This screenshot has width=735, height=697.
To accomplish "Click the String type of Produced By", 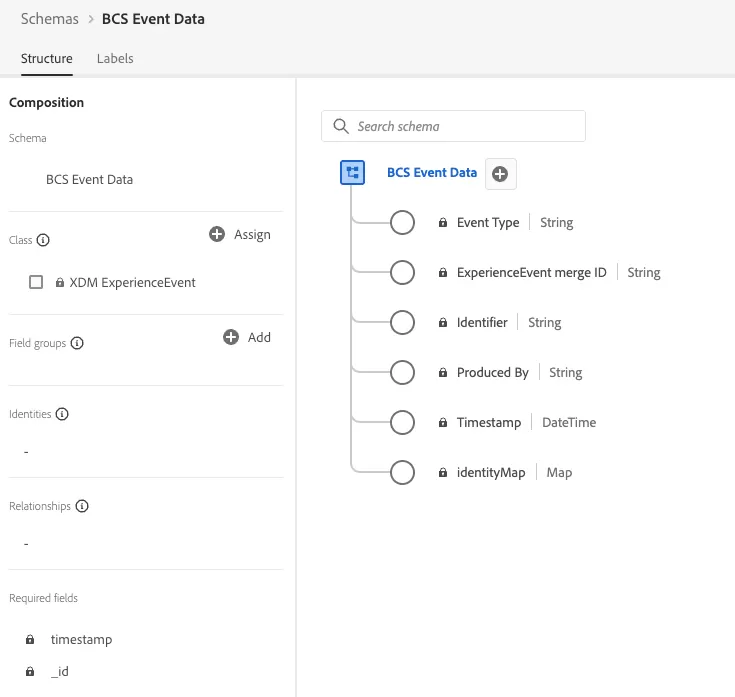I will (566, 373).
